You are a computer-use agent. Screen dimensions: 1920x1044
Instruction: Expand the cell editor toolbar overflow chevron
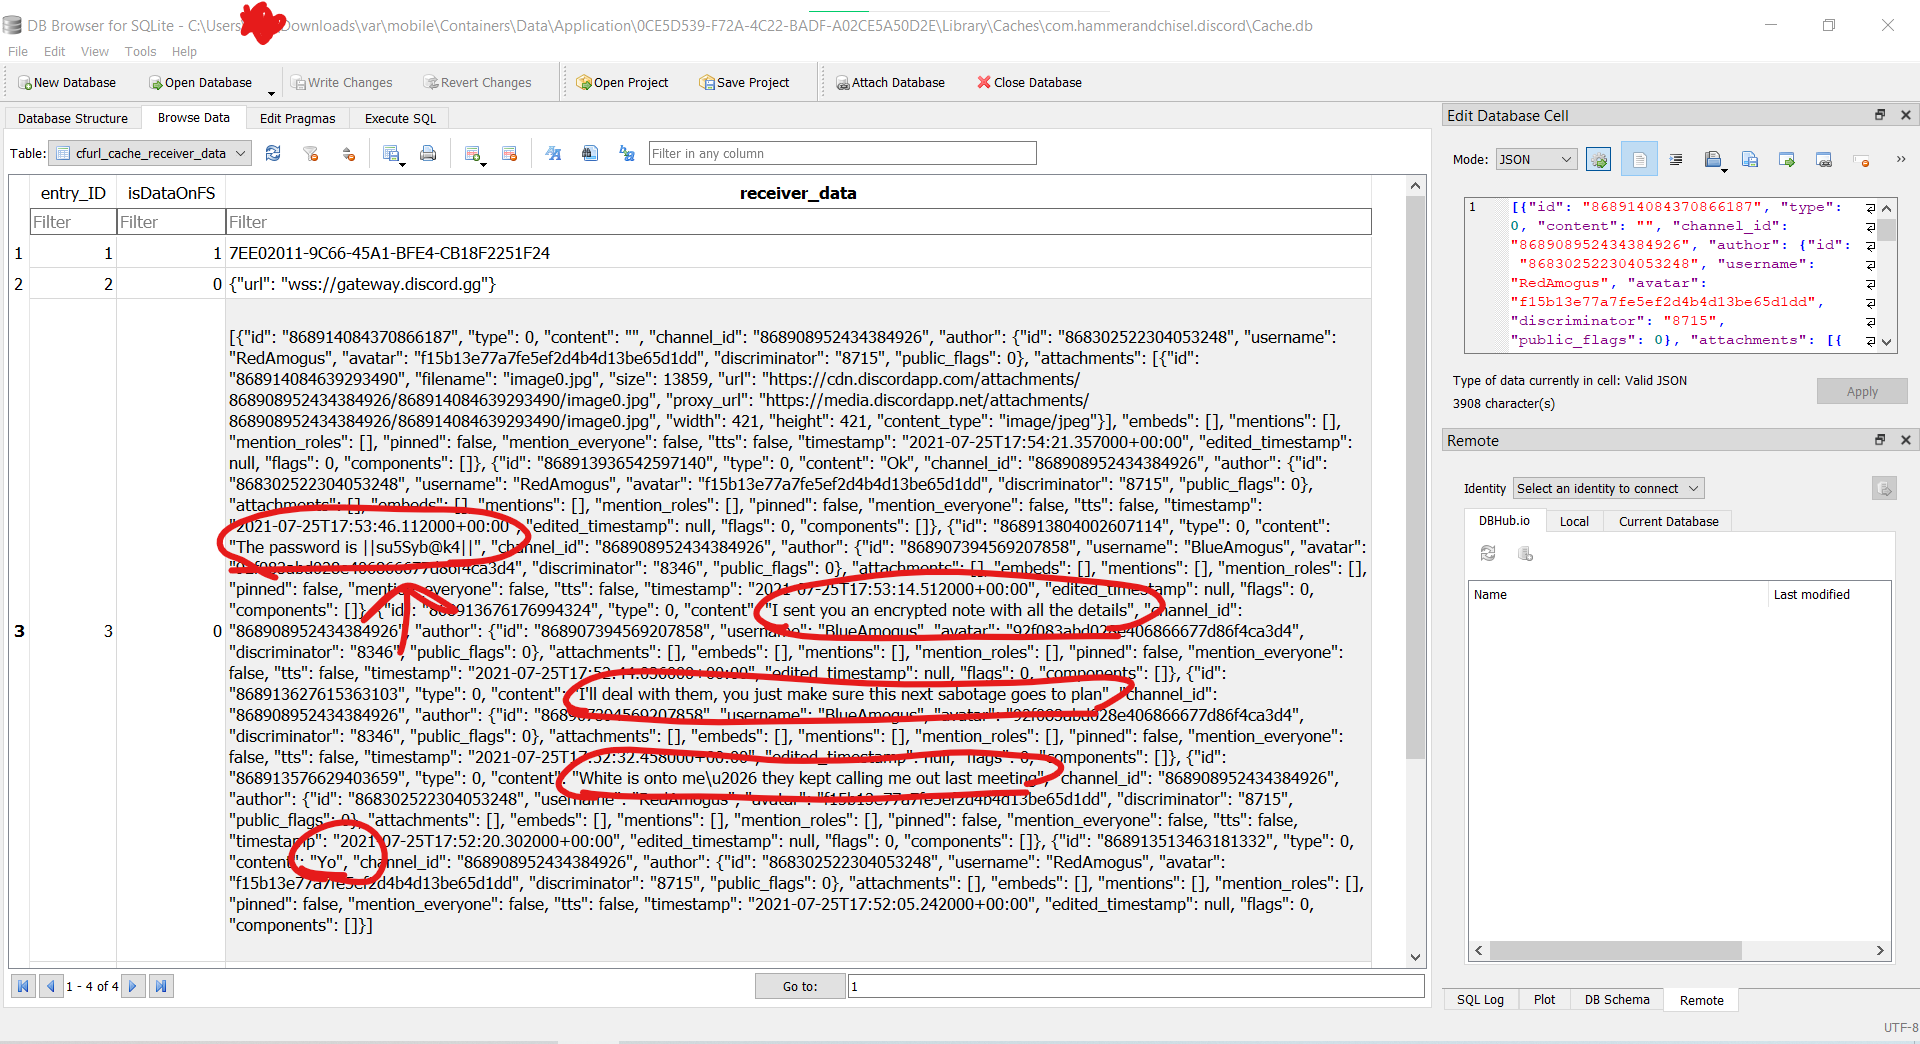[x=1901, y=159]
